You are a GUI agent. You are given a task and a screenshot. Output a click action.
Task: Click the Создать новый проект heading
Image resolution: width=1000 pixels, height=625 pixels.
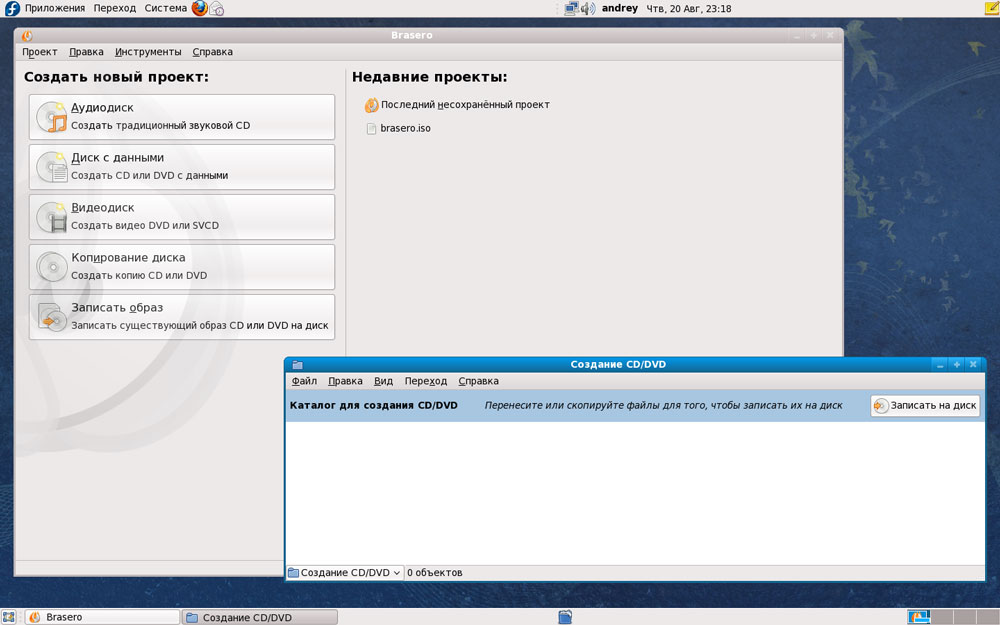tap(116, 77)
